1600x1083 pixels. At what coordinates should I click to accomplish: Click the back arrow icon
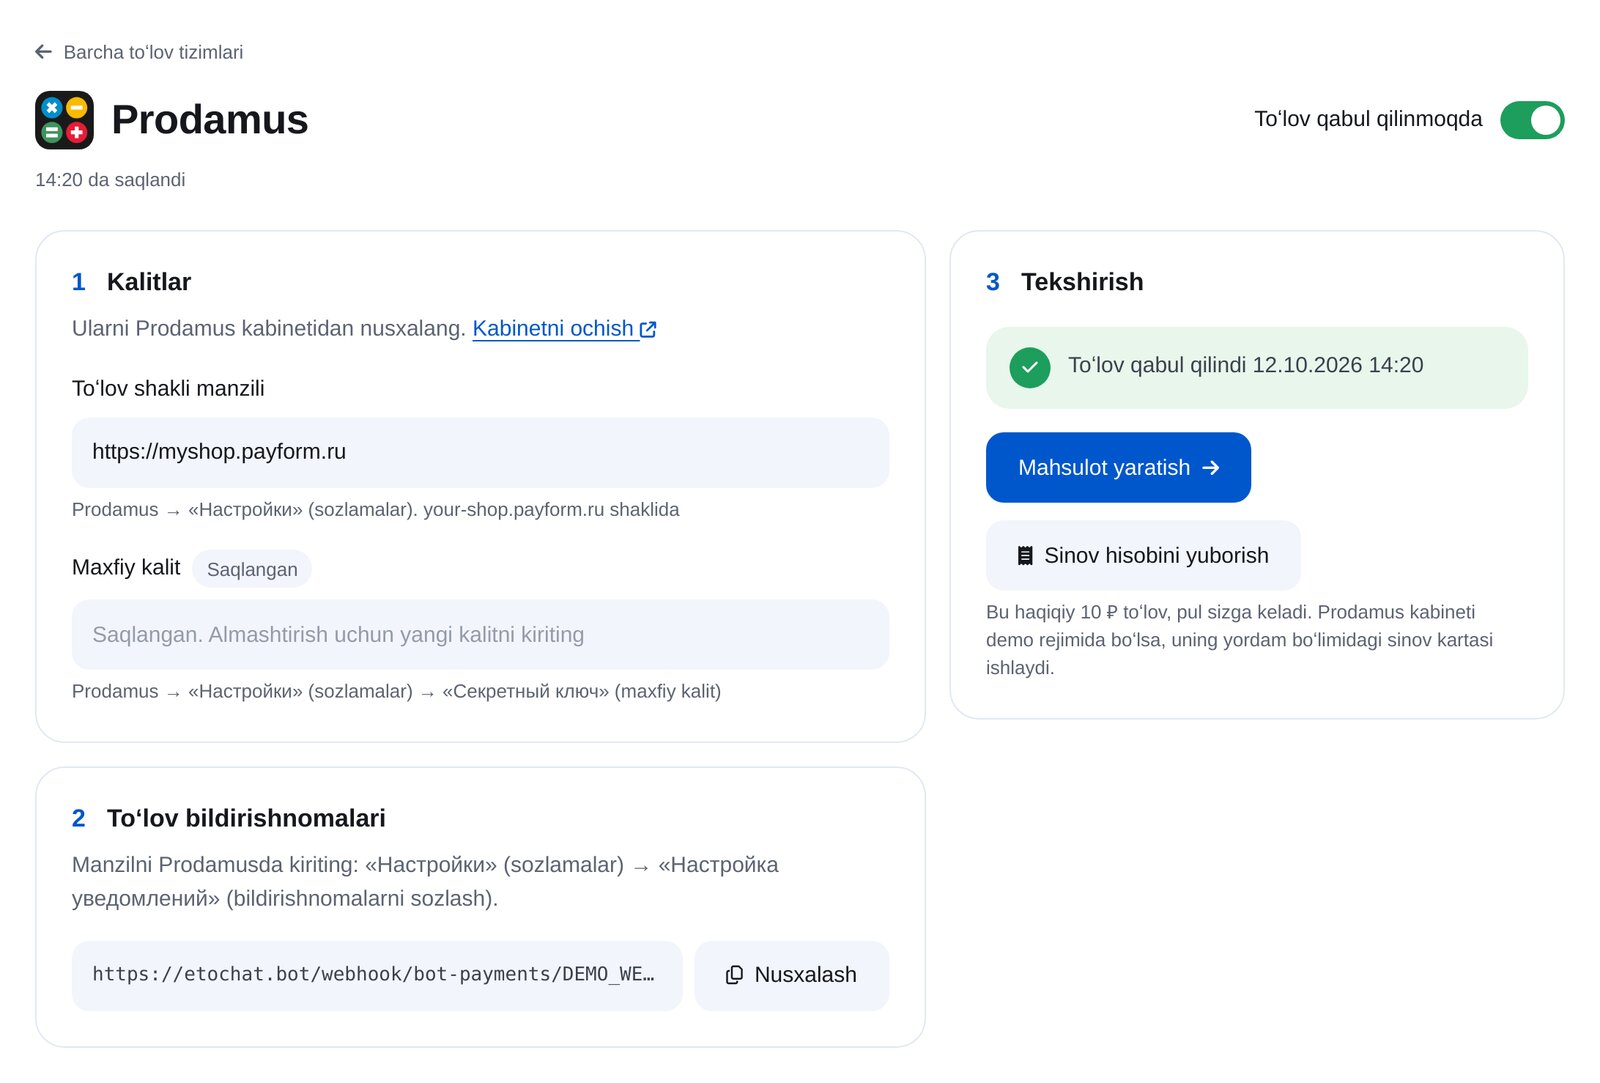coord(43,52)
